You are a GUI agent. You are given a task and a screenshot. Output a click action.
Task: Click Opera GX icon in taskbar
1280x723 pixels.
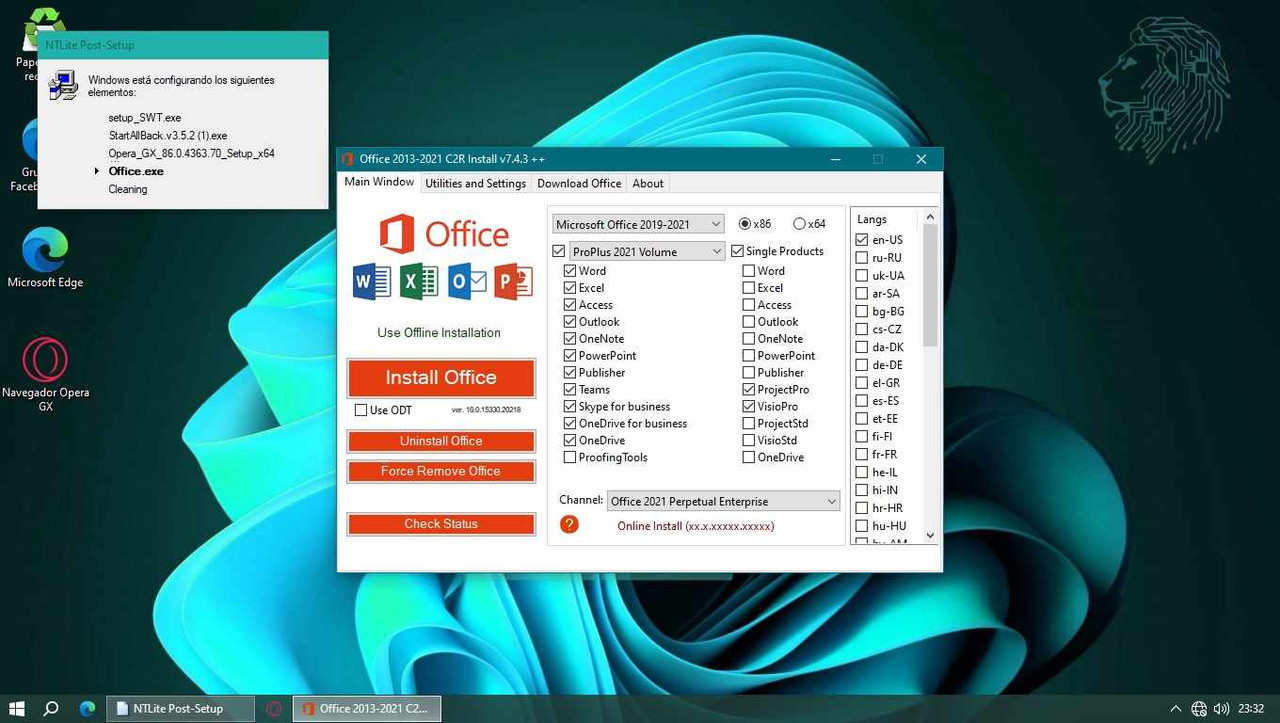274,708
